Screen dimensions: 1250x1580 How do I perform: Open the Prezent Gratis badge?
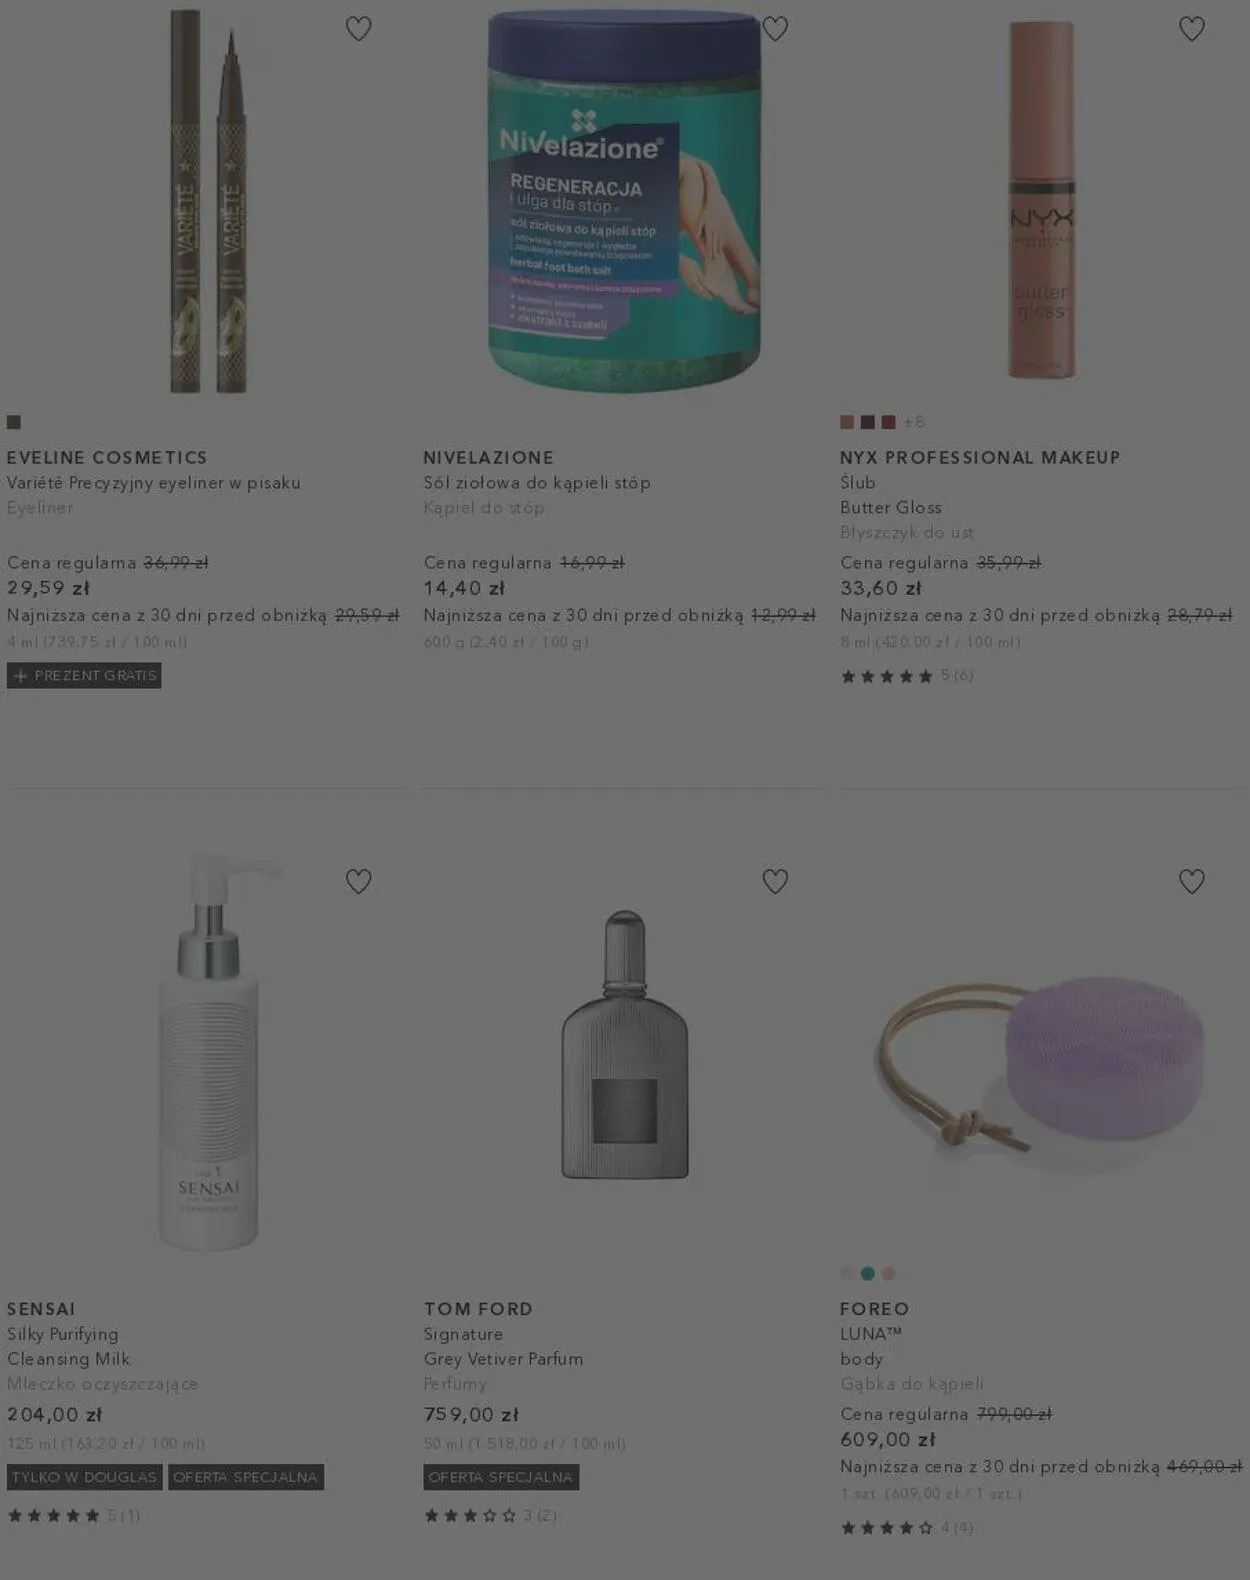tap(84, 675)
